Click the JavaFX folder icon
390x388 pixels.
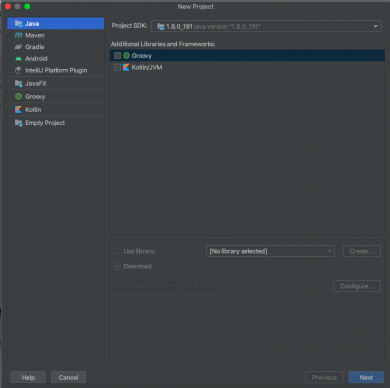click(x=18, y=83)
